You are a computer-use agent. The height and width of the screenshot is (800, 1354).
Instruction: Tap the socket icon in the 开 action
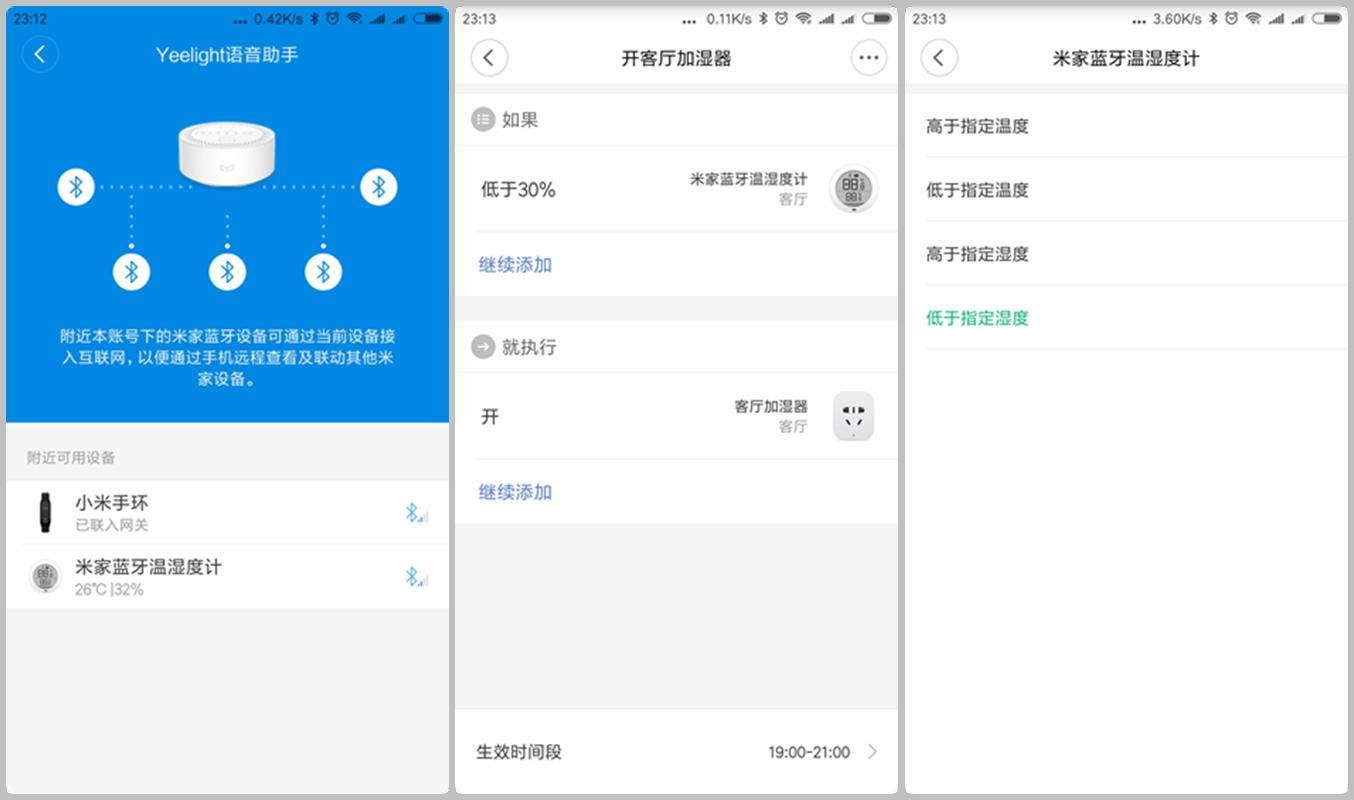point(853,416)
